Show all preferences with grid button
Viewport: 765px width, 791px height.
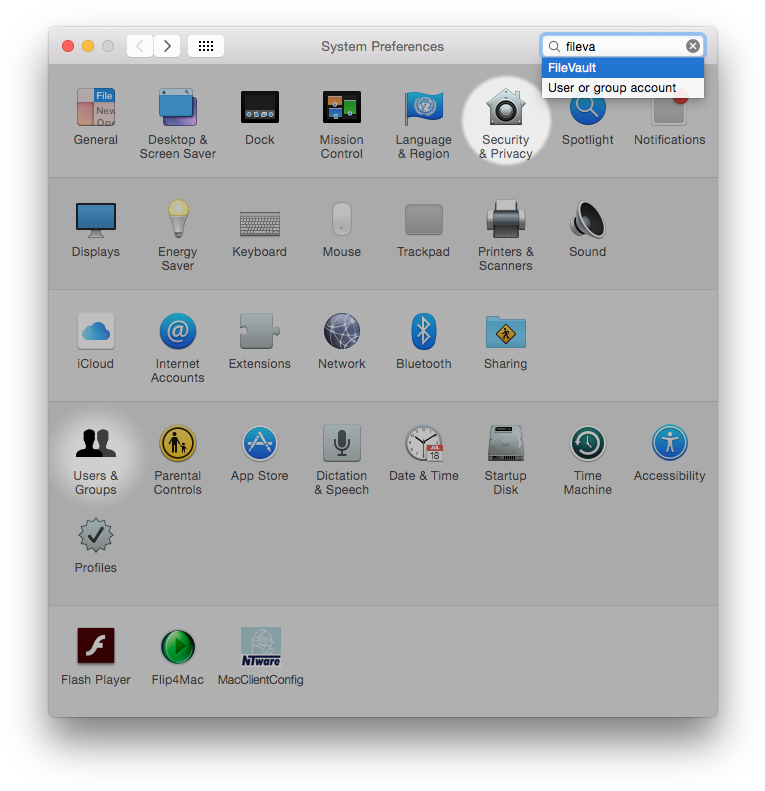[206, 46]
